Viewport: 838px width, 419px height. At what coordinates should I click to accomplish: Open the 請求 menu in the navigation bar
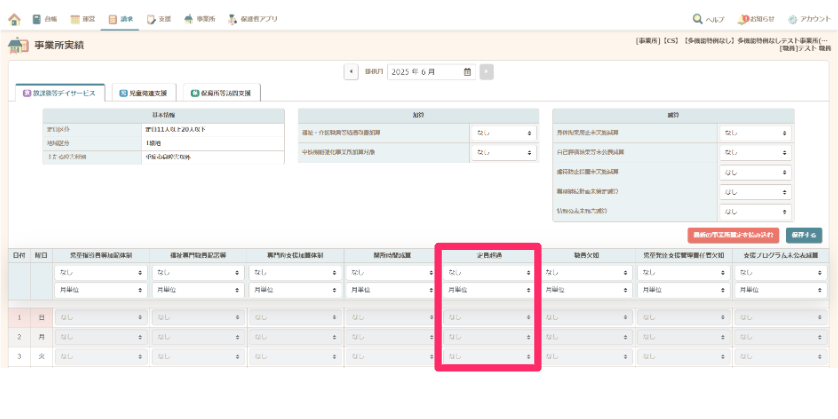121,19
